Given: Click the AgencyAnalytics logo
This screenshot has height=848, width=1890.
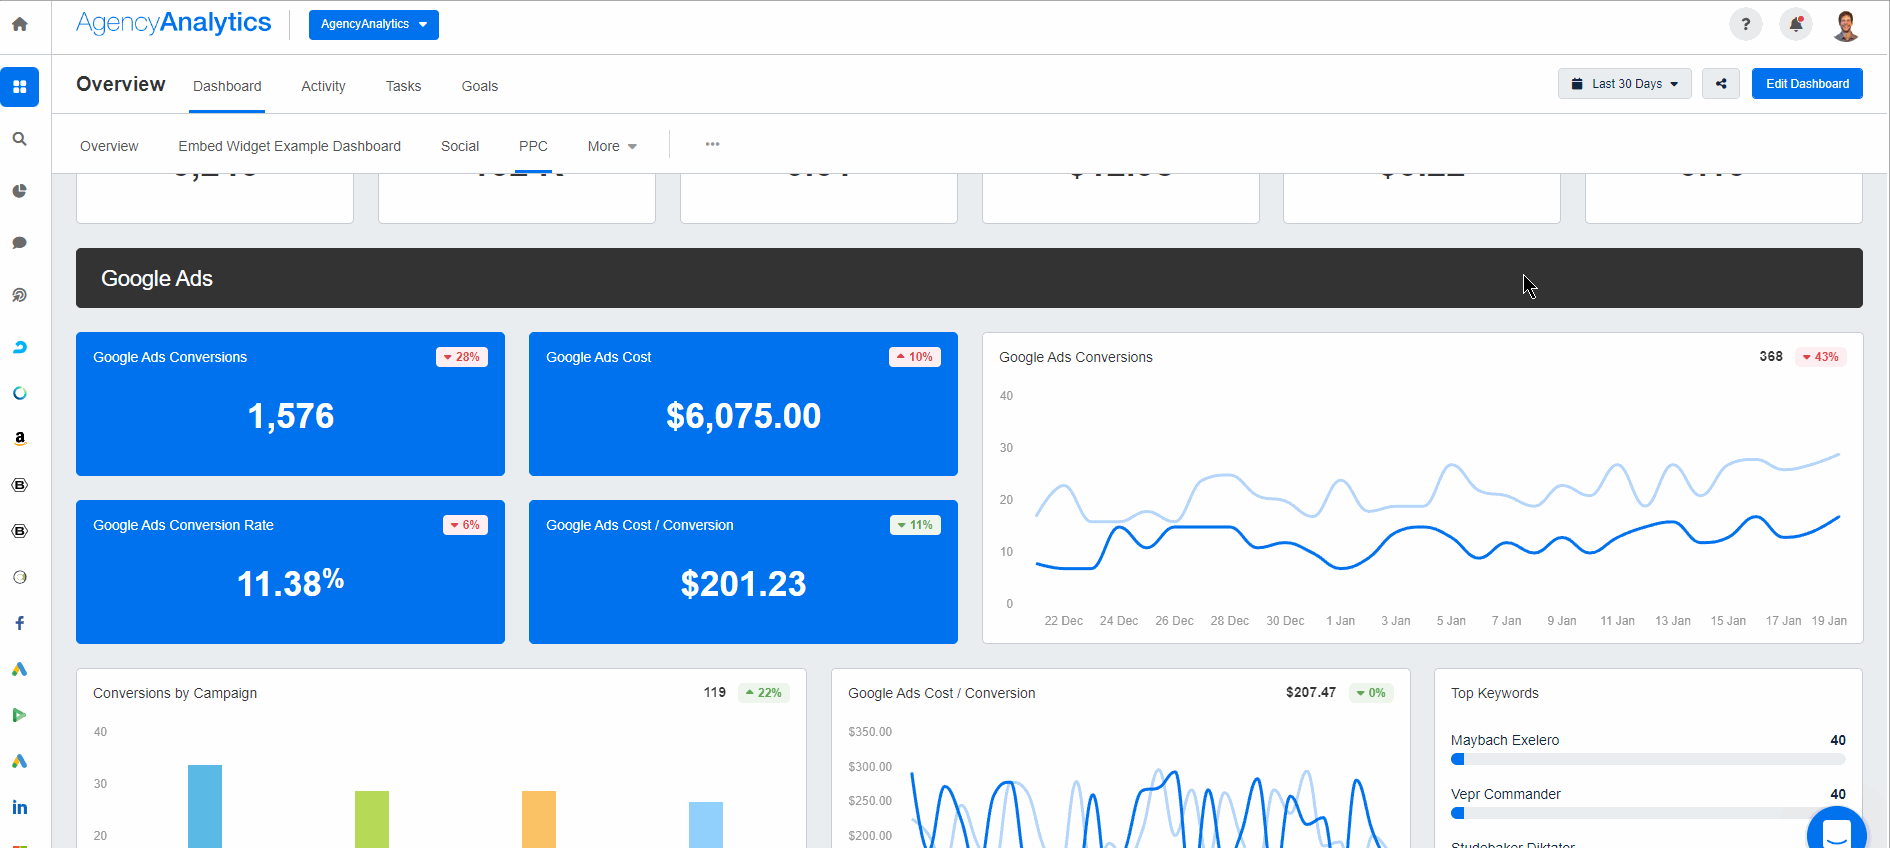Looking at the screenshot, I should pyautogui.click(x=174, y=23).
